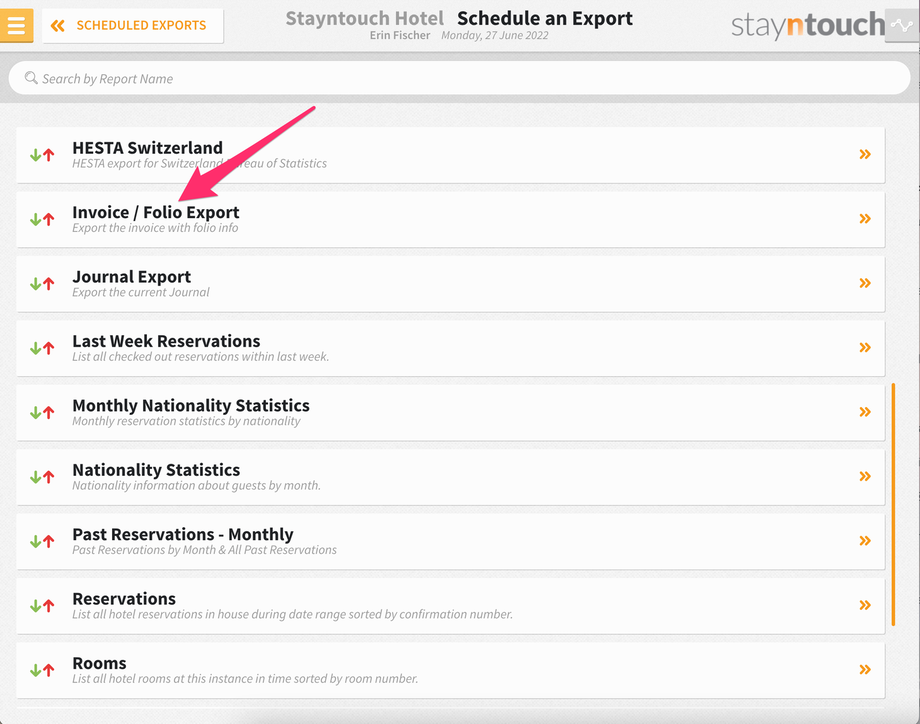Open the hamburger main menu
This screenshot has height=724, width=920.
(x=16, y=25)
